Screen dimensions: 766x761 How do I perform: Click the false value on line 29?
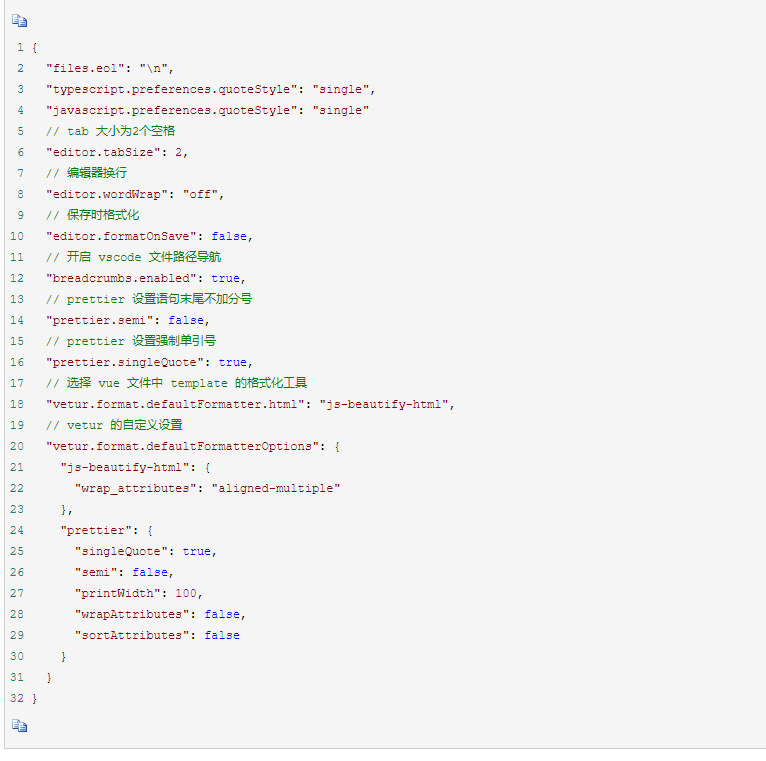point(222,635)
